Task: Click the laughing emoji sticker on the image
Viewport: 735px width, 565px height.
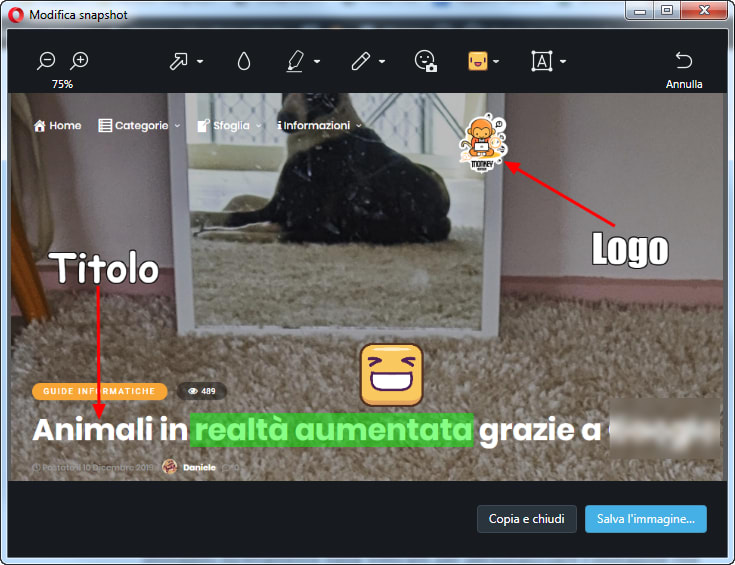Action: [391, 375]
